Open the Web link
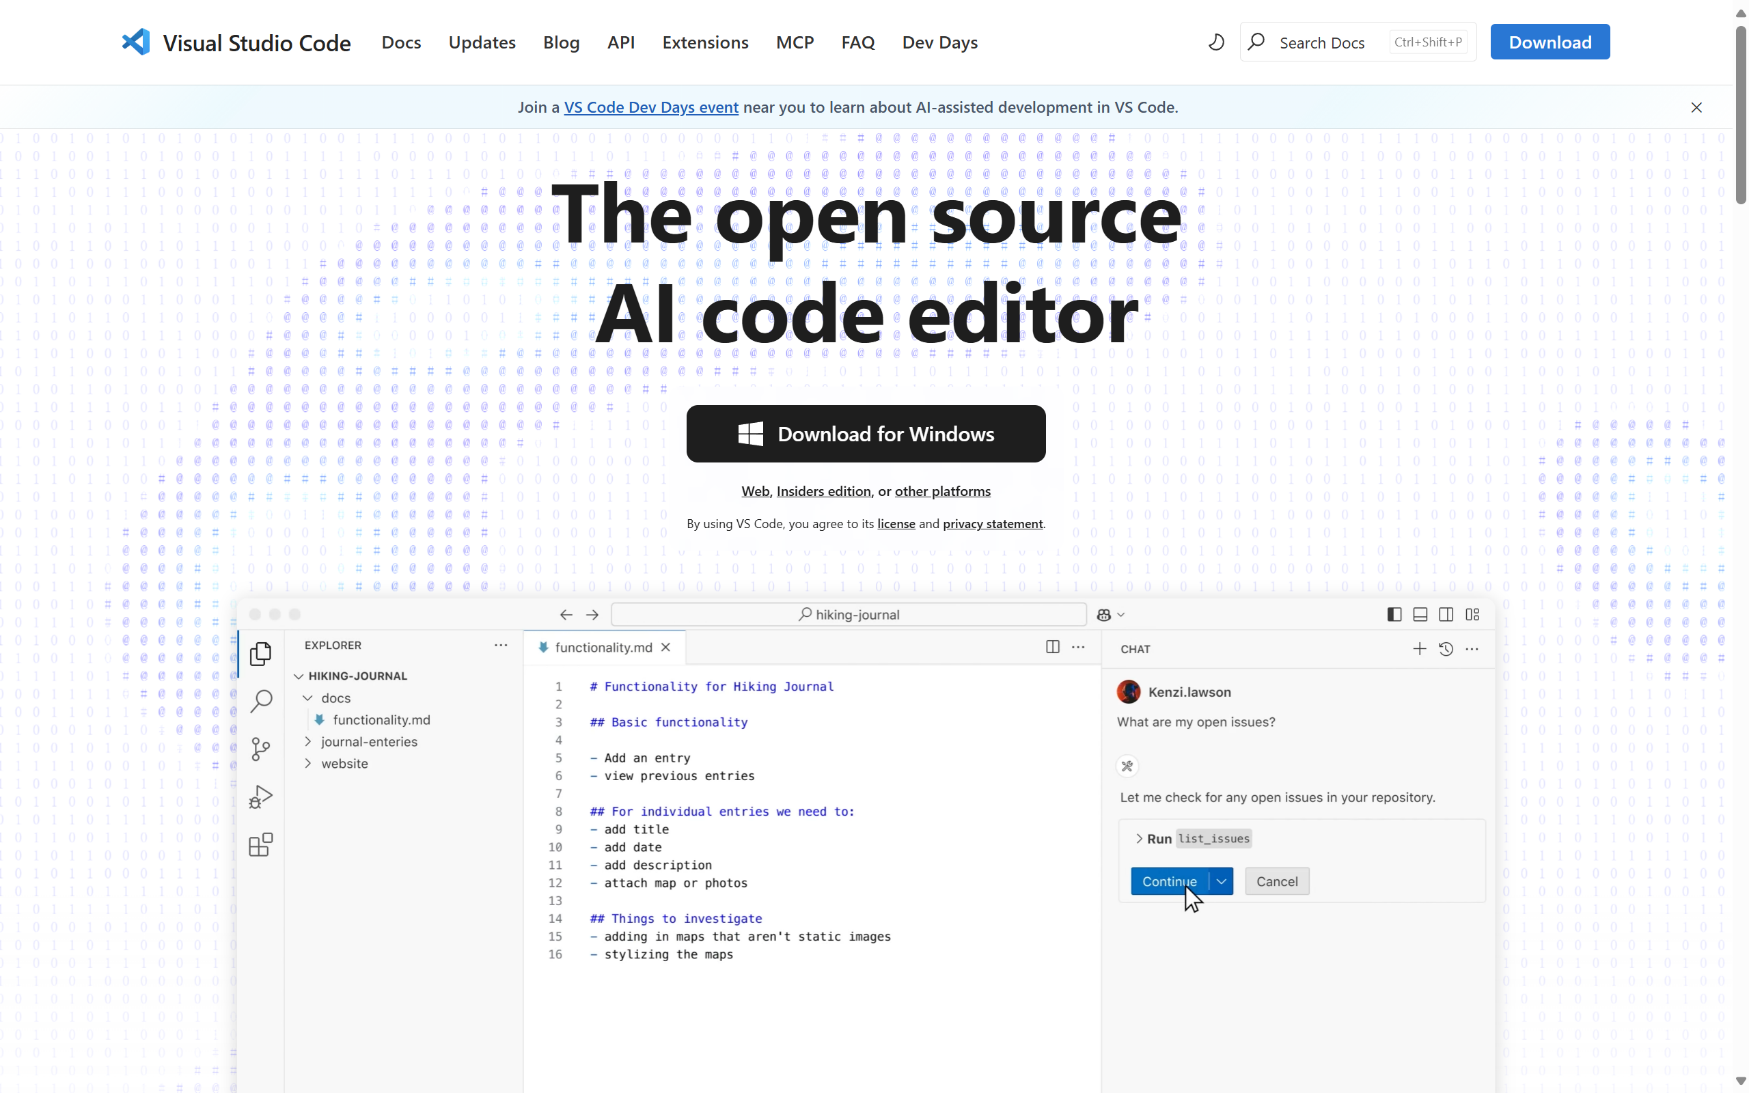Screen dimensions: 1749x1093 [x=755, y=491]
